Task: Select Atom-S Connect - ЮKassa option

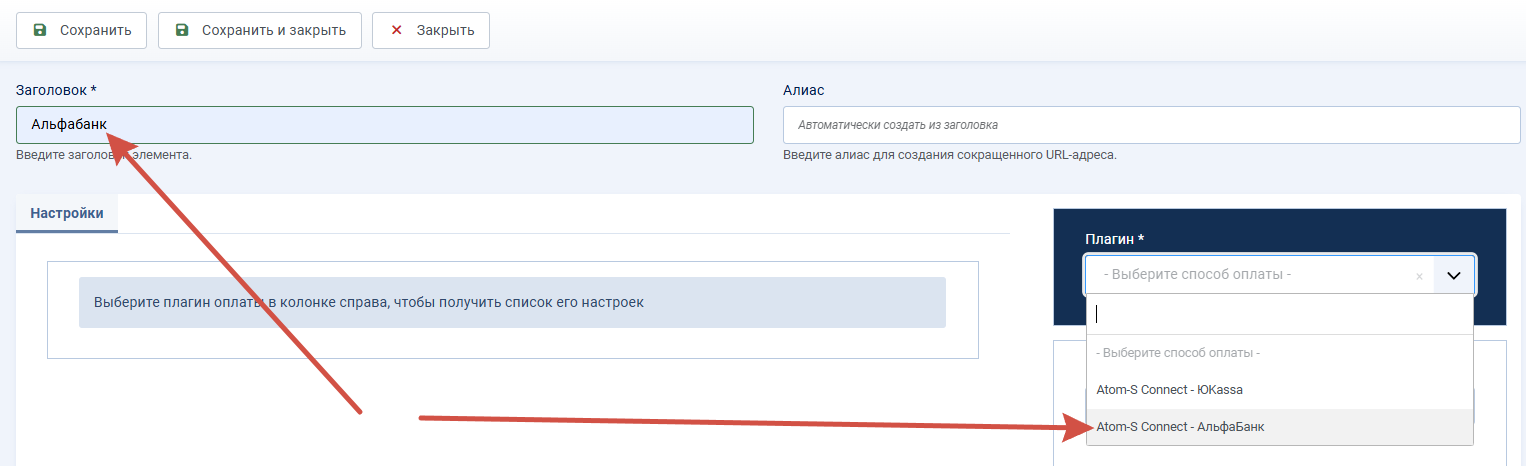Action: [x=1279, y=389]
